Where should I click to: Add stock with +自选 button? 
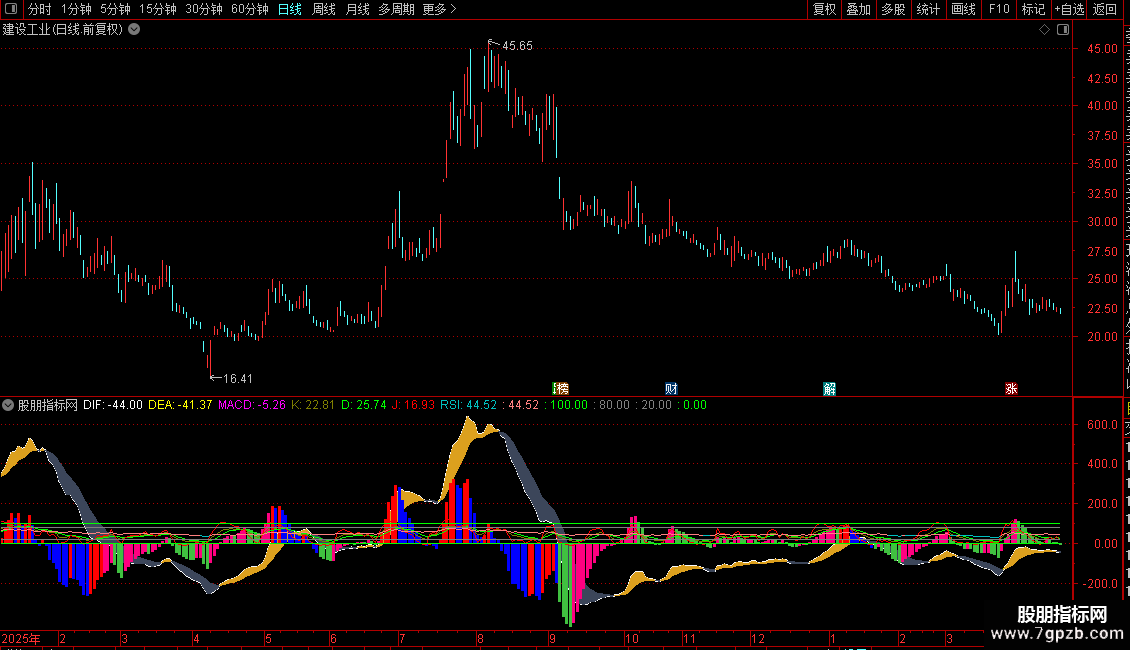[x=1069, y=9]
